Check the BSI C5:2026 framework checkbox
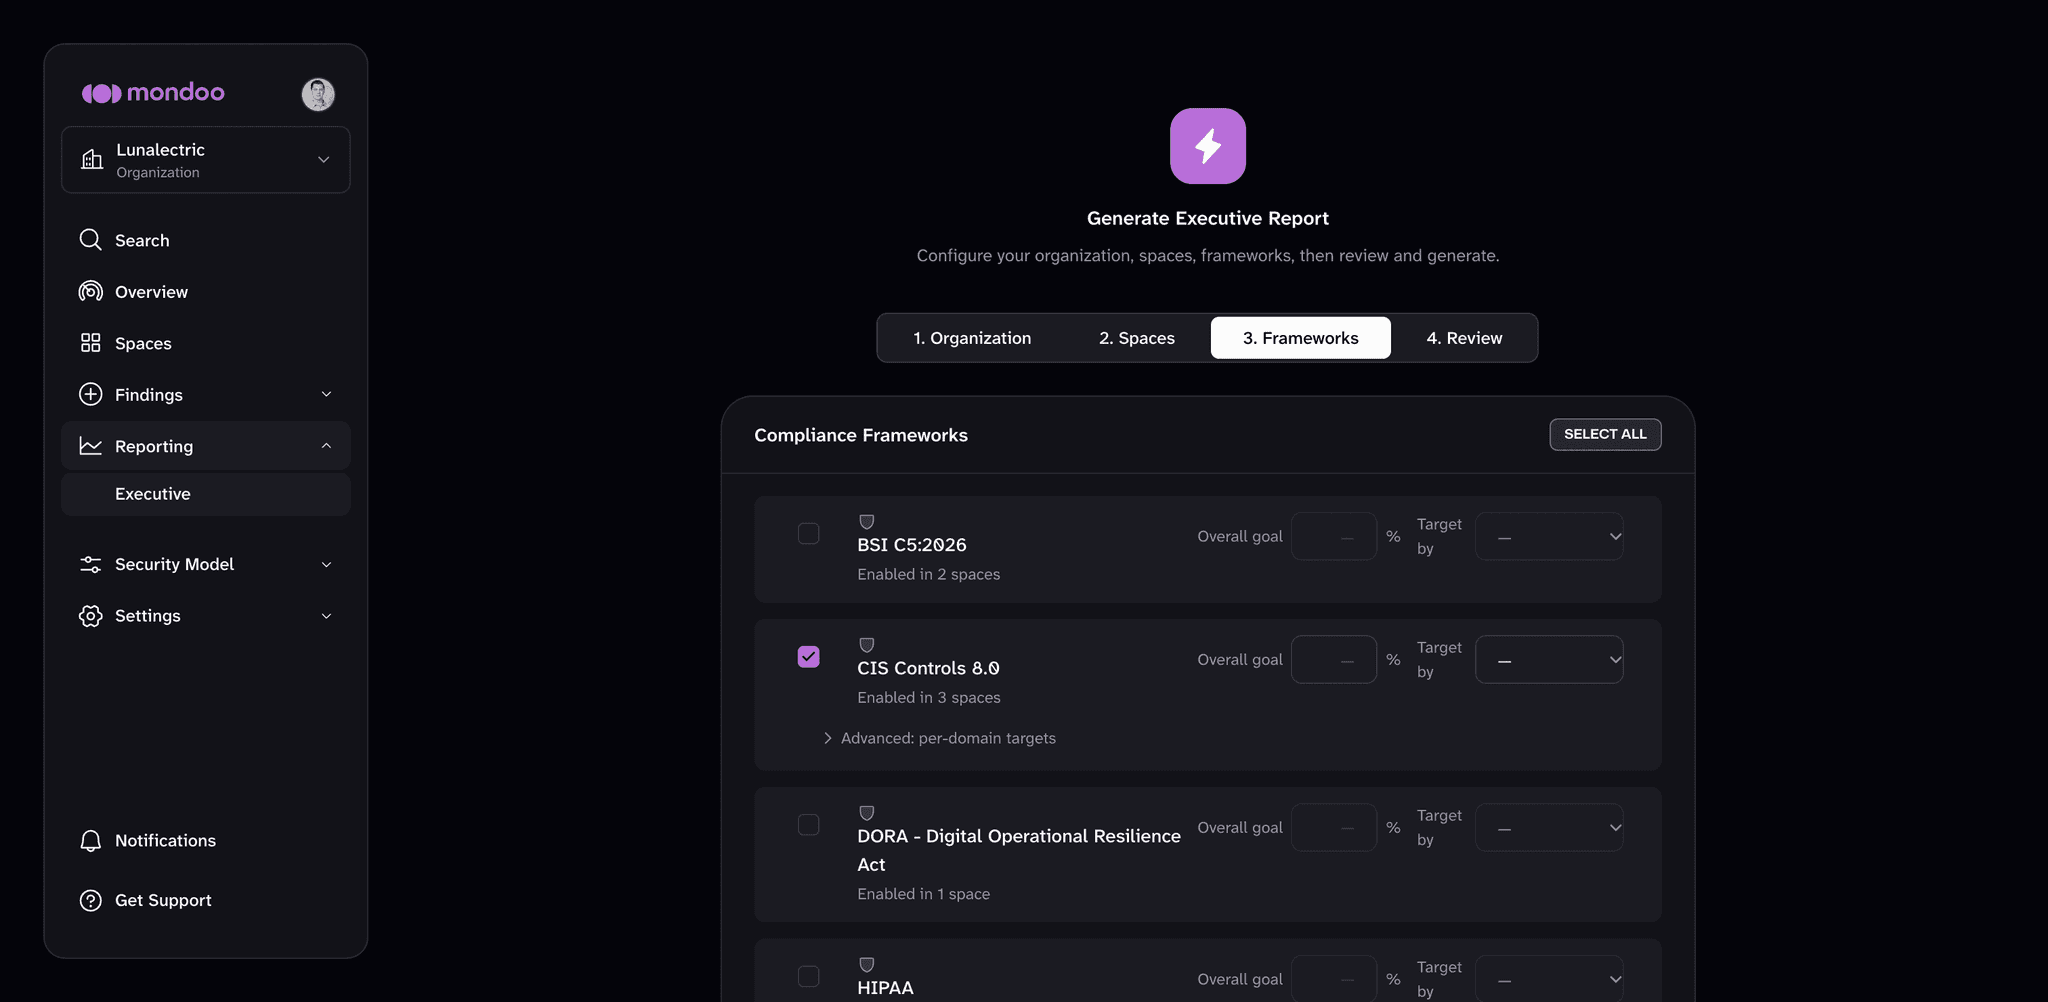The image size is (2048, 1002). (x=809, y=534)
